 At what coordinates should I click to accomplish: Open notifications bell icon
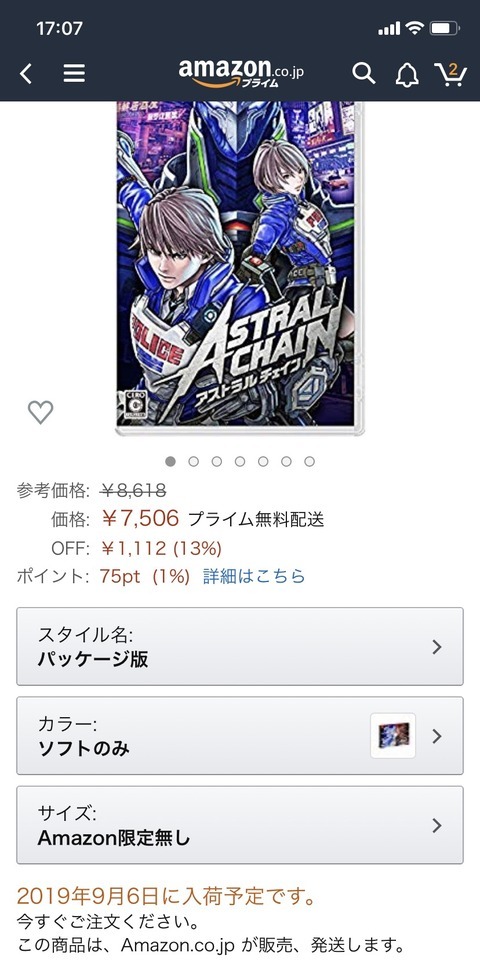pyautogui.click(x=407, y=75)
